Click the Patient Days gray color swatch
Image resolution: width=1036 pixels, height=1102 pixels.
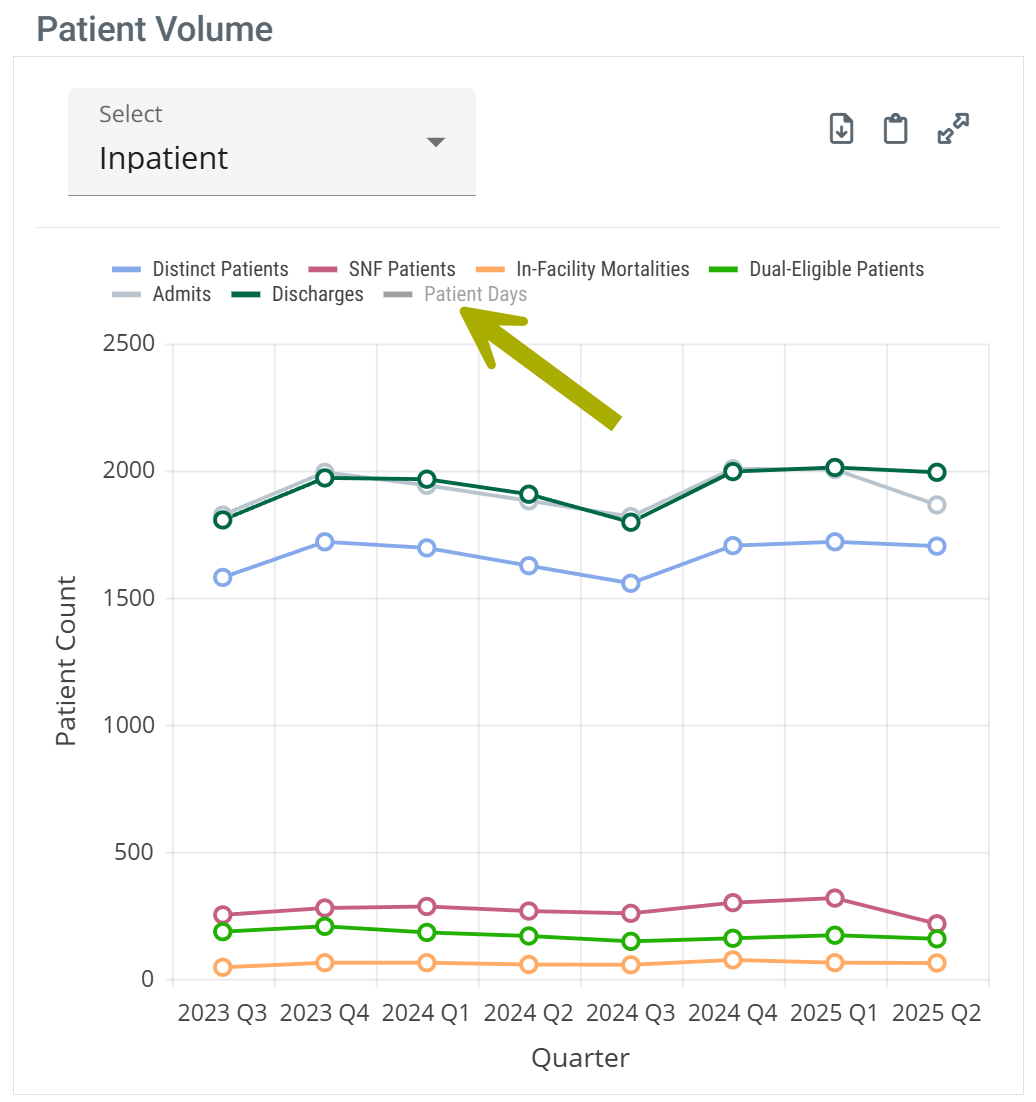398,295
